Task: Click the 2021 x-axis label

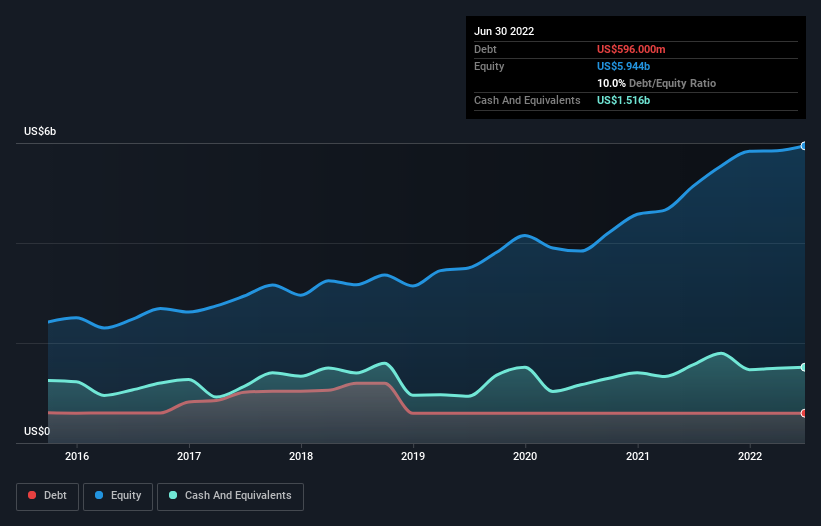Action: pyautogui.click(x=638, y=456)
